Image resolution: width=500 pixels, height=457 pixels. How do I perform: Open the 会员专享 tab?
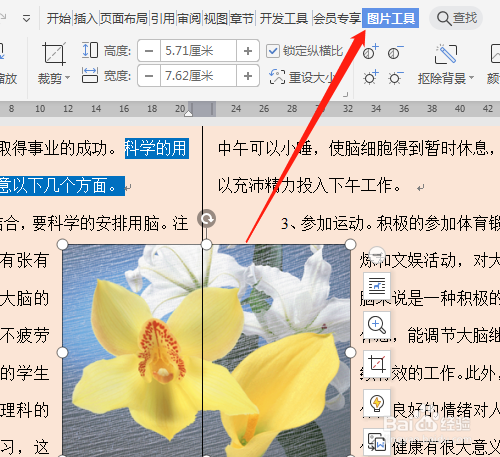coord(337,18)
